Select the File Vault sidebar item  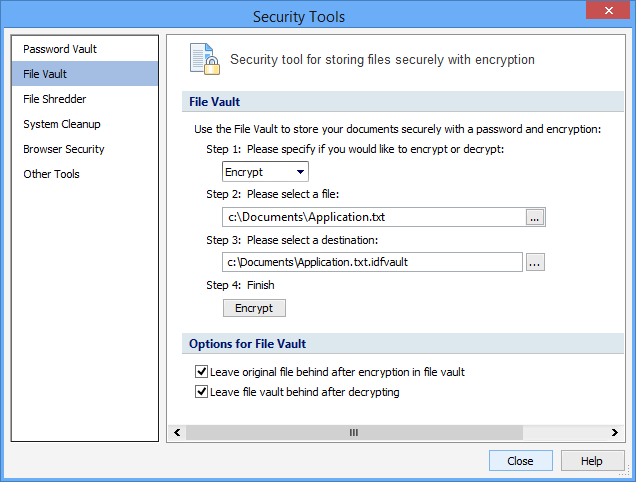click(46, 74)
